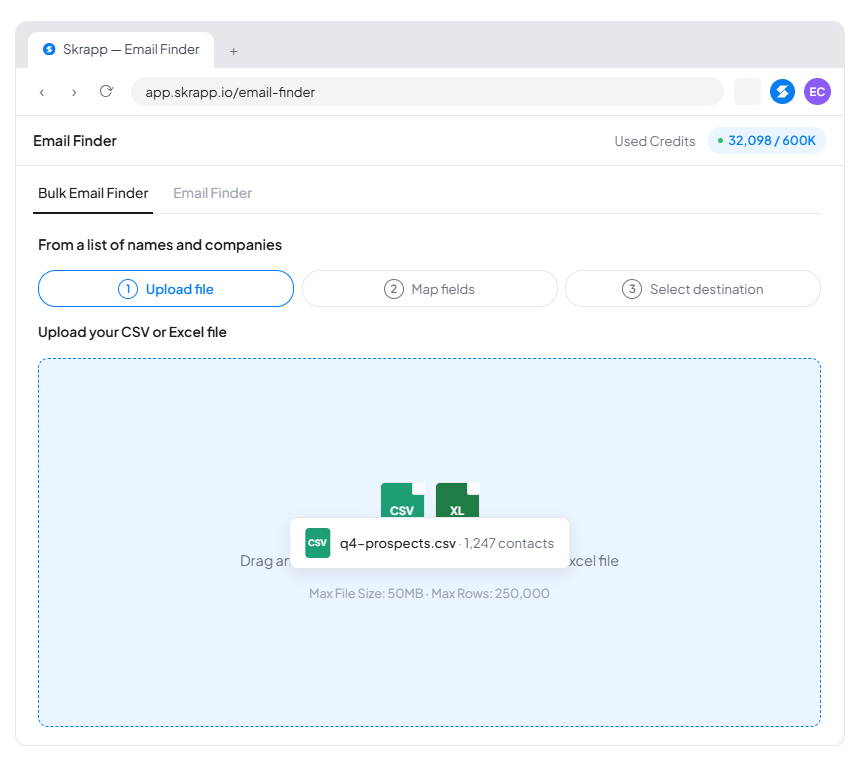Click the blank toolbar button beside address bar
The height and width of the screenshot is (765, 867).
pos(747,92)
